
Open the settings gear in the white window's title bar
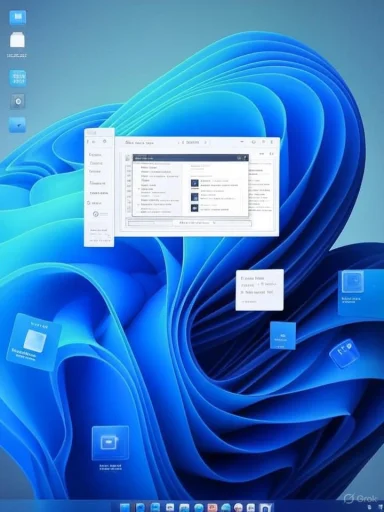coord(254,142)
